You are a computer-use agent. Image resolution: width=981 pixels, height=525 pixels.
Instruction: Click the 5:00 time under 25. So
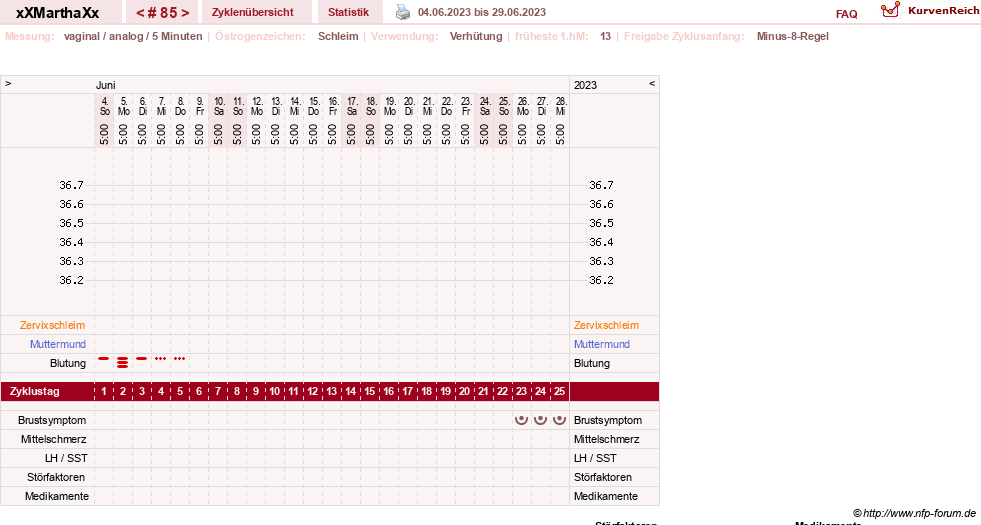(503, 135)
